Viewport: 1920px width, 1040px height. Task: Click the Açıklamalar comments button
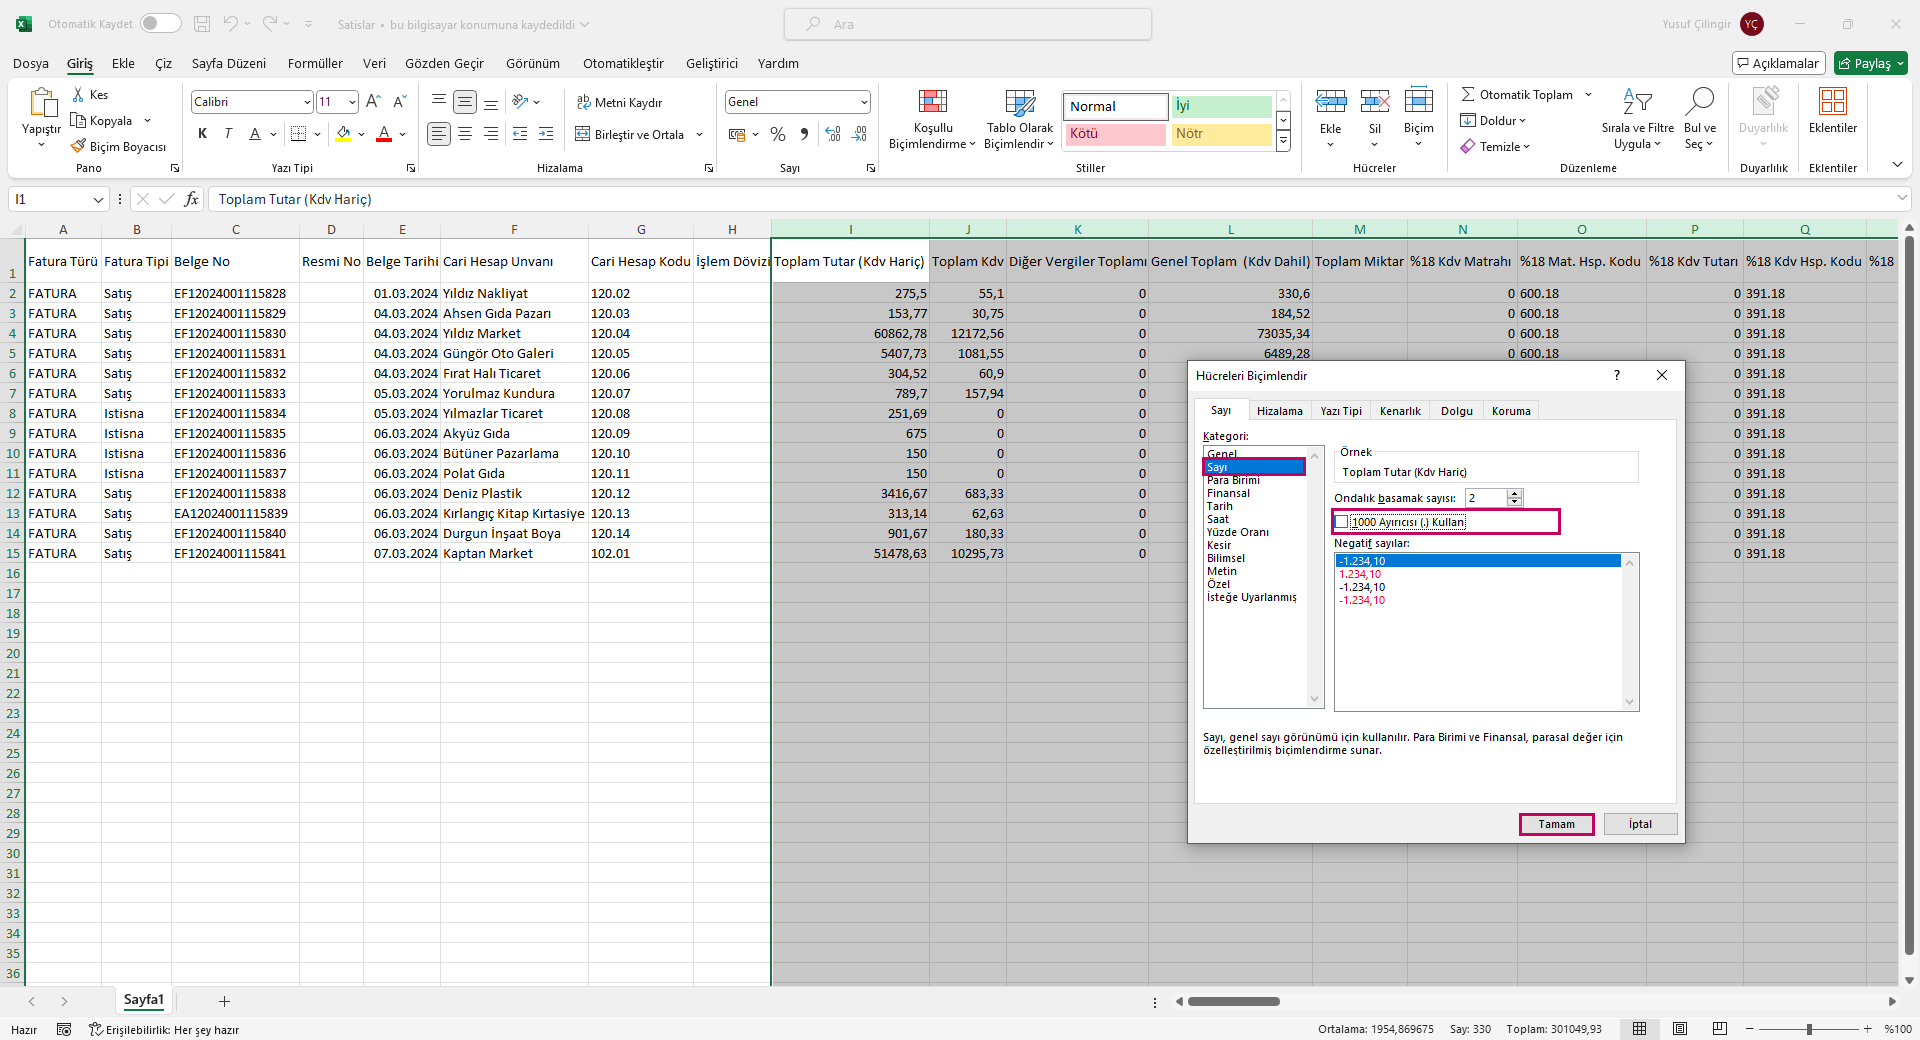pyautogui.click(x=1778, y=63)
